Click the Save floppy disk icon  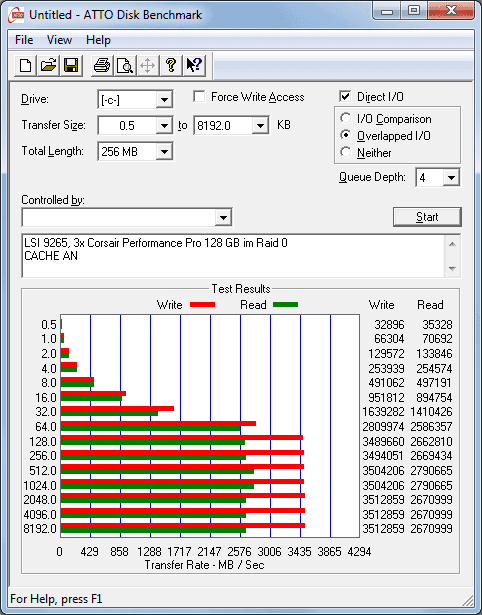(x=71, y=65)
